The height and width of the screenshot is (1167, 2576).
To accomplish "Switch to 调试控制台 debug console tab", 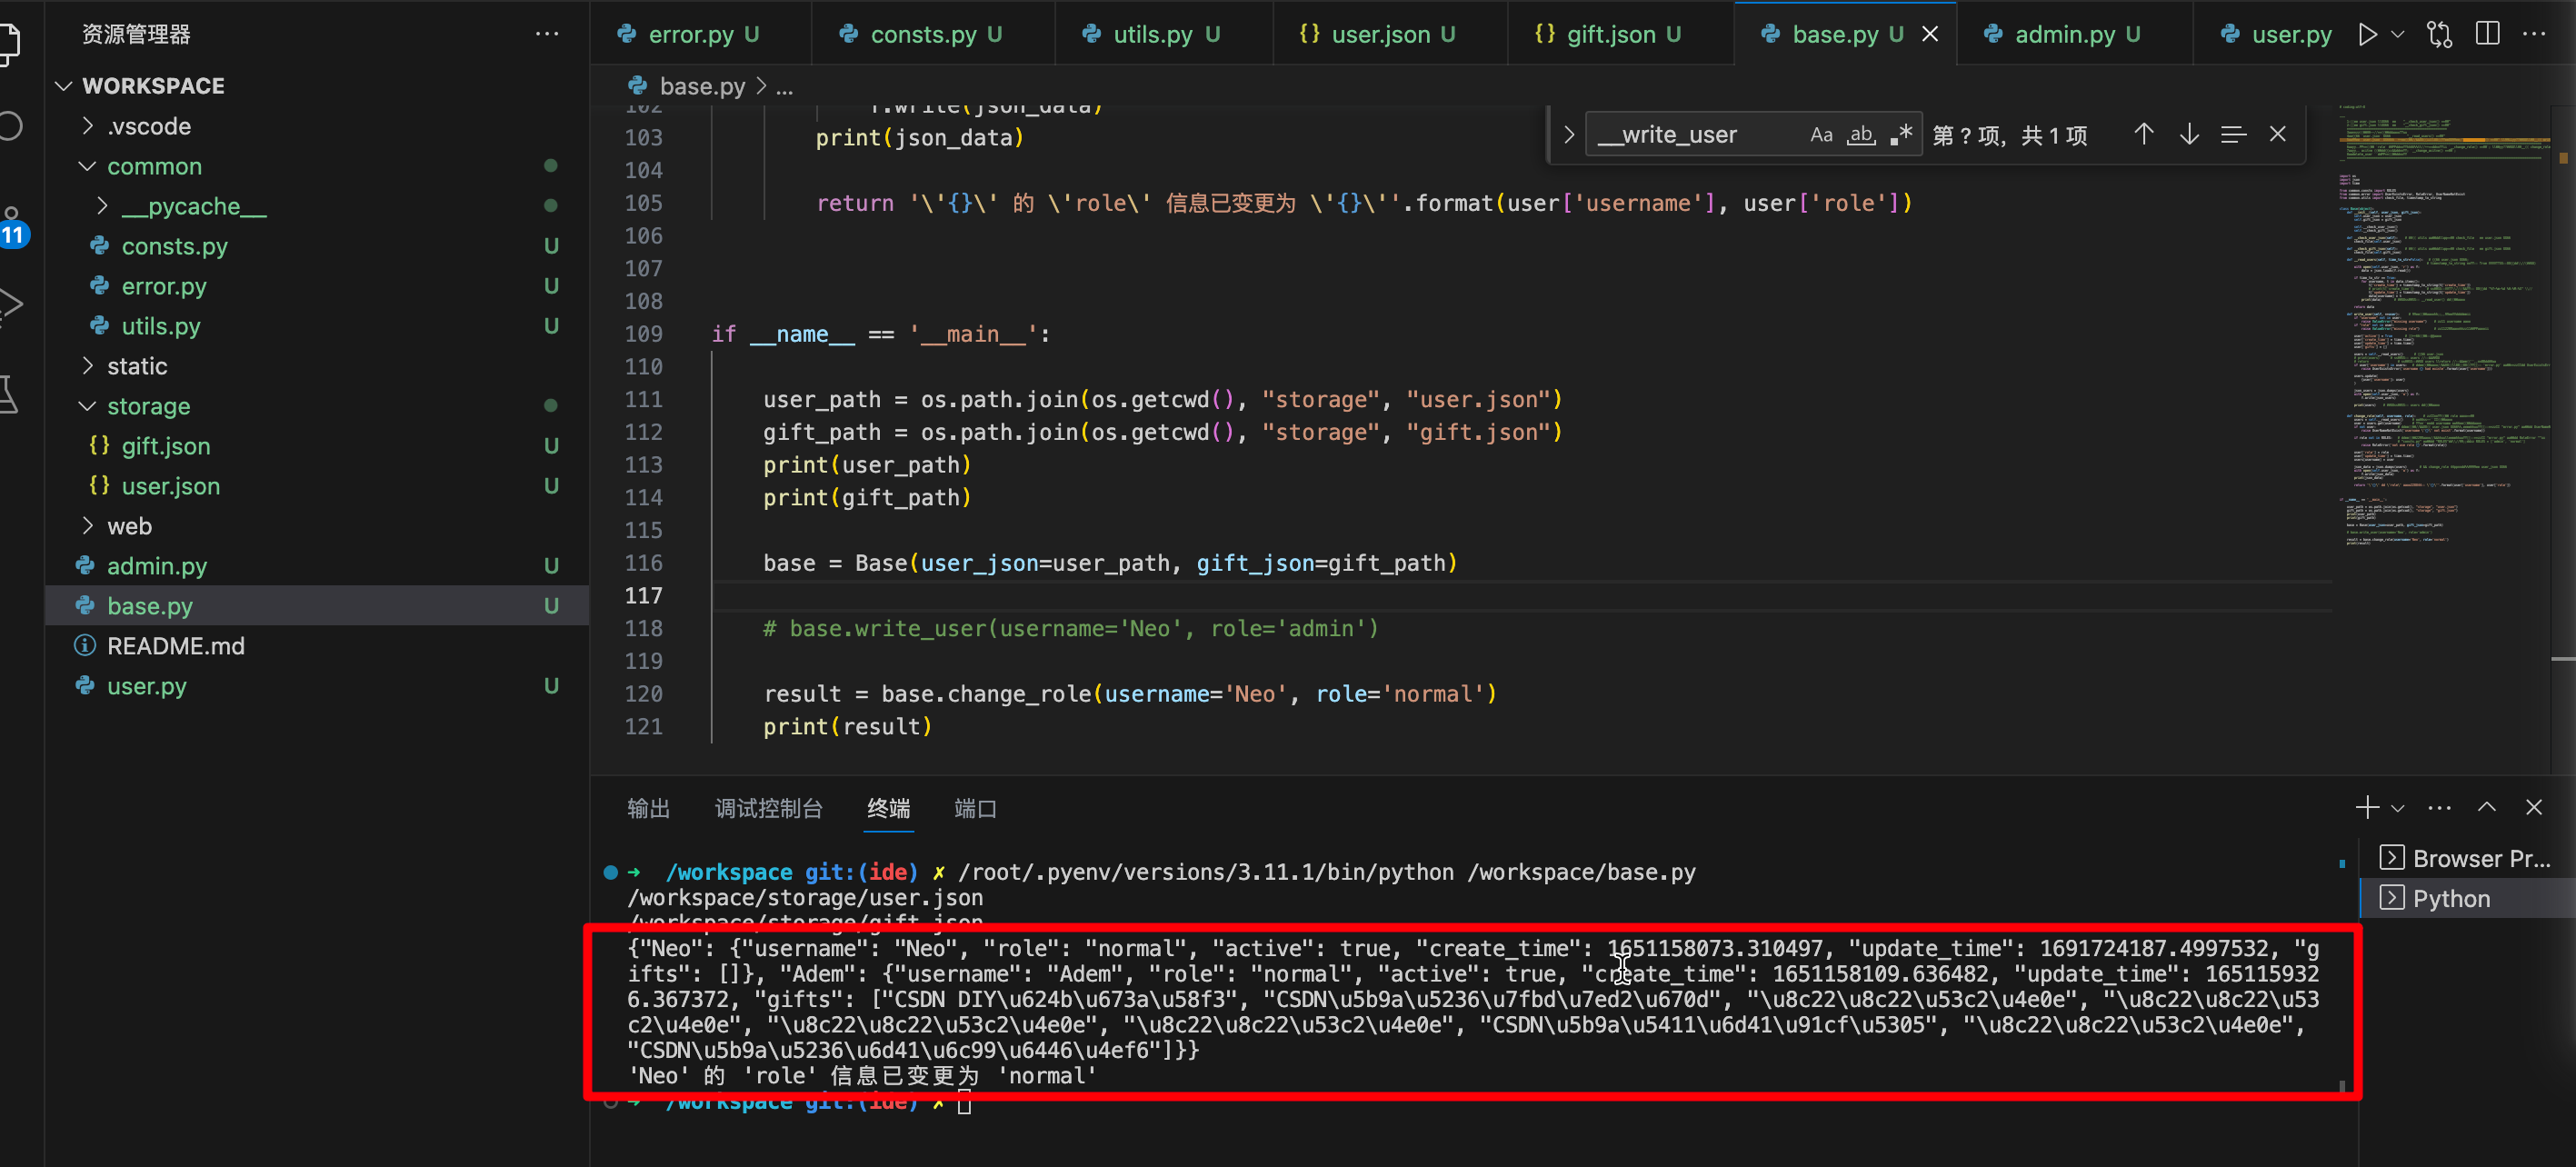I will pyautogui.click(x=768, y=808).
